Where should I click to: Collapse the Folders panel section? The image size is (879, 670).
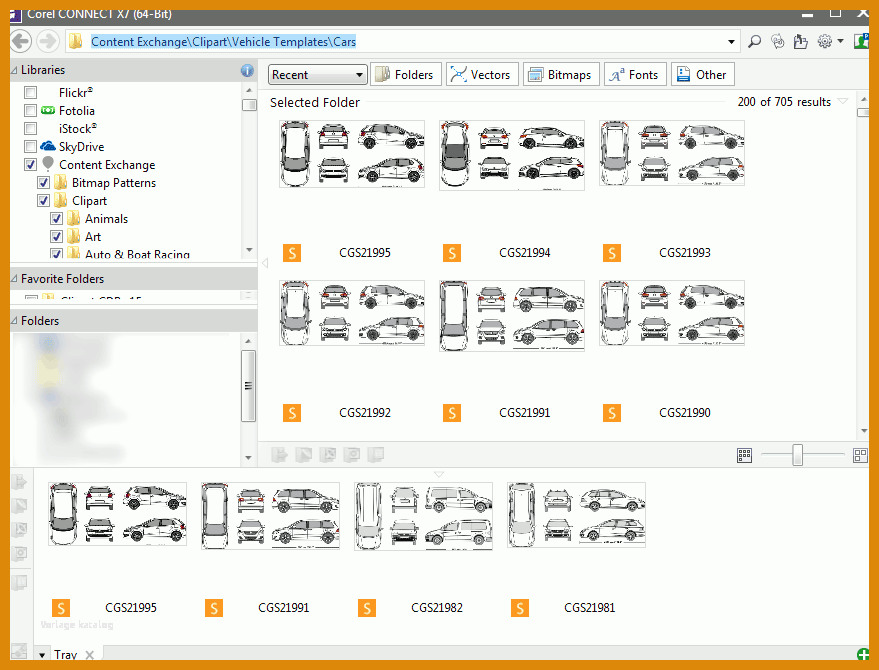14,321
